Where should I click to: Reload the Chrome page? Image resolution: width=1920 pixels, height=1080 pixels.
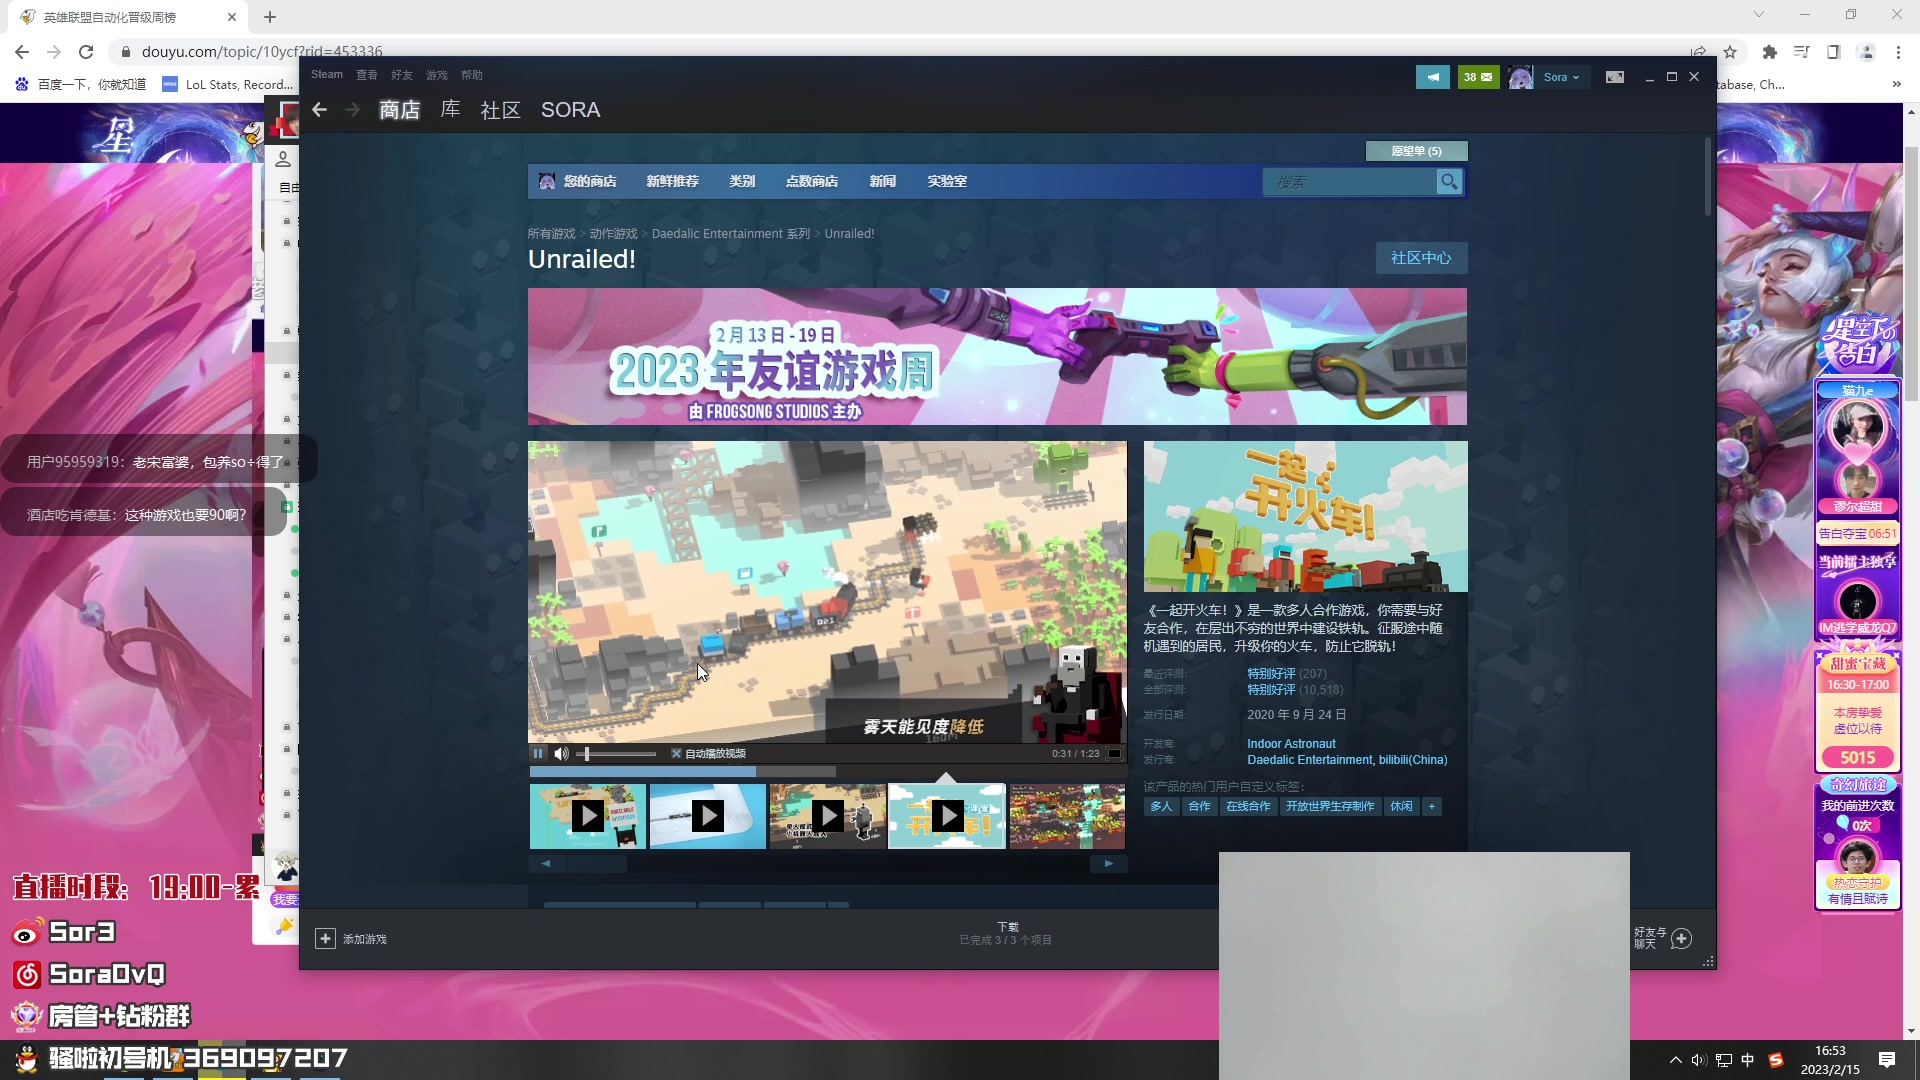(x=86, y=52)
